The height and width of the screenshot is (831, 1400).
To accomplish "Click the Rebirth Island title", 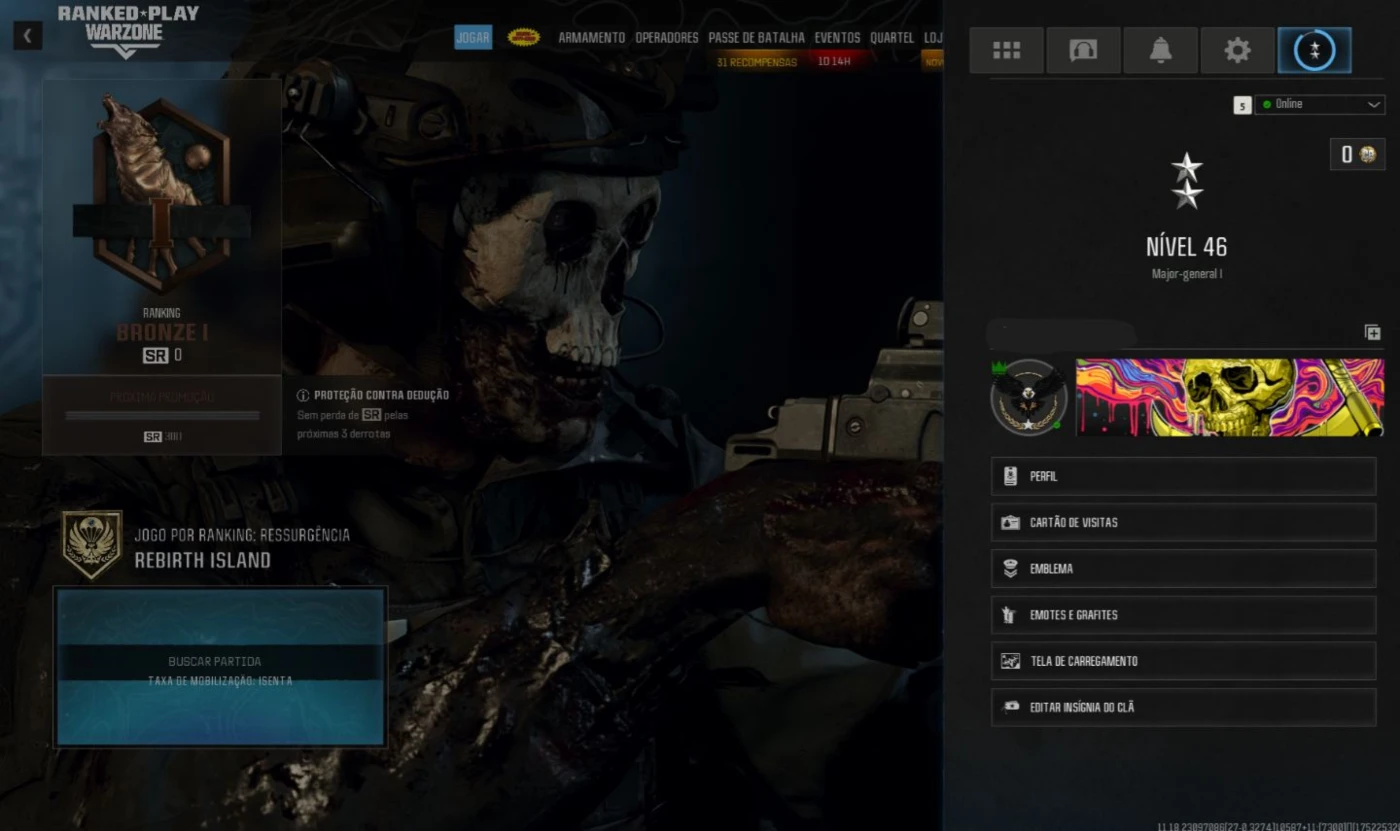I will pyautogui.click(x=203, y=560).
